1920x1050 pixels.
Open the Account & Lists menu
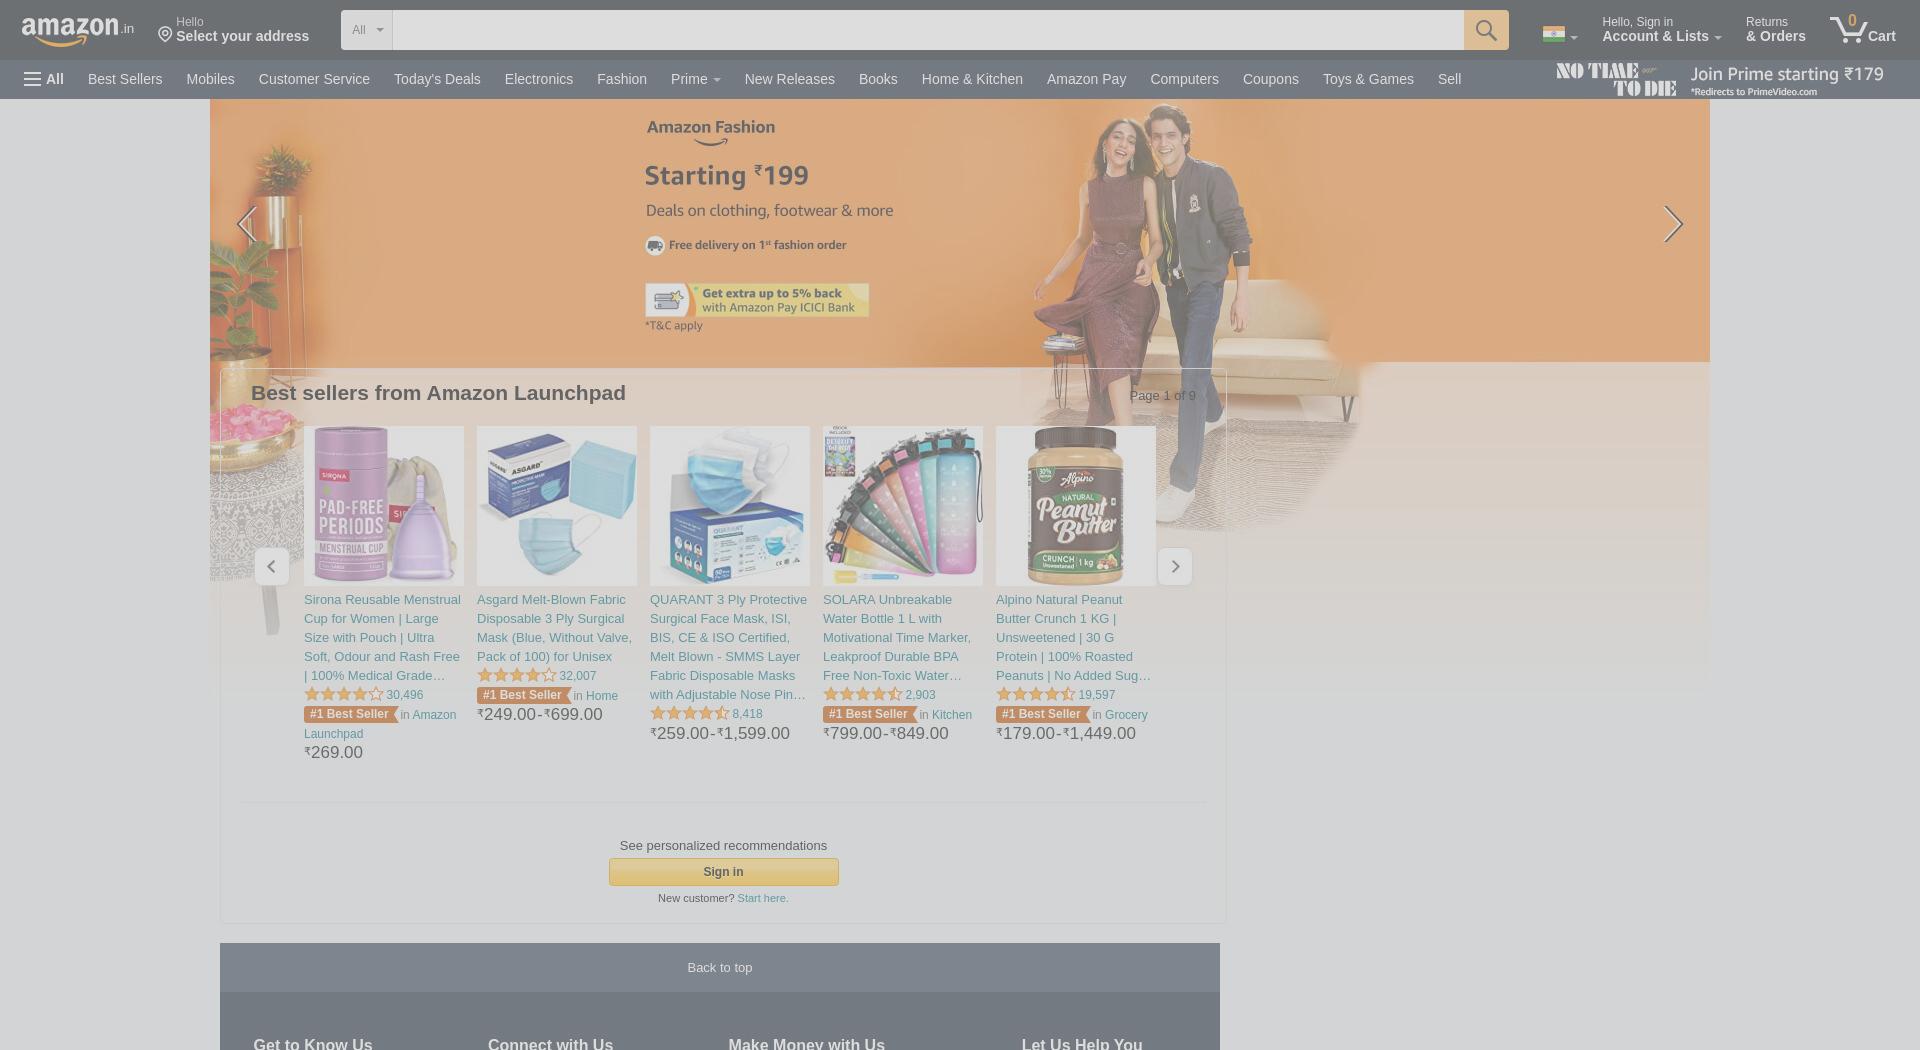[1661, 29]
